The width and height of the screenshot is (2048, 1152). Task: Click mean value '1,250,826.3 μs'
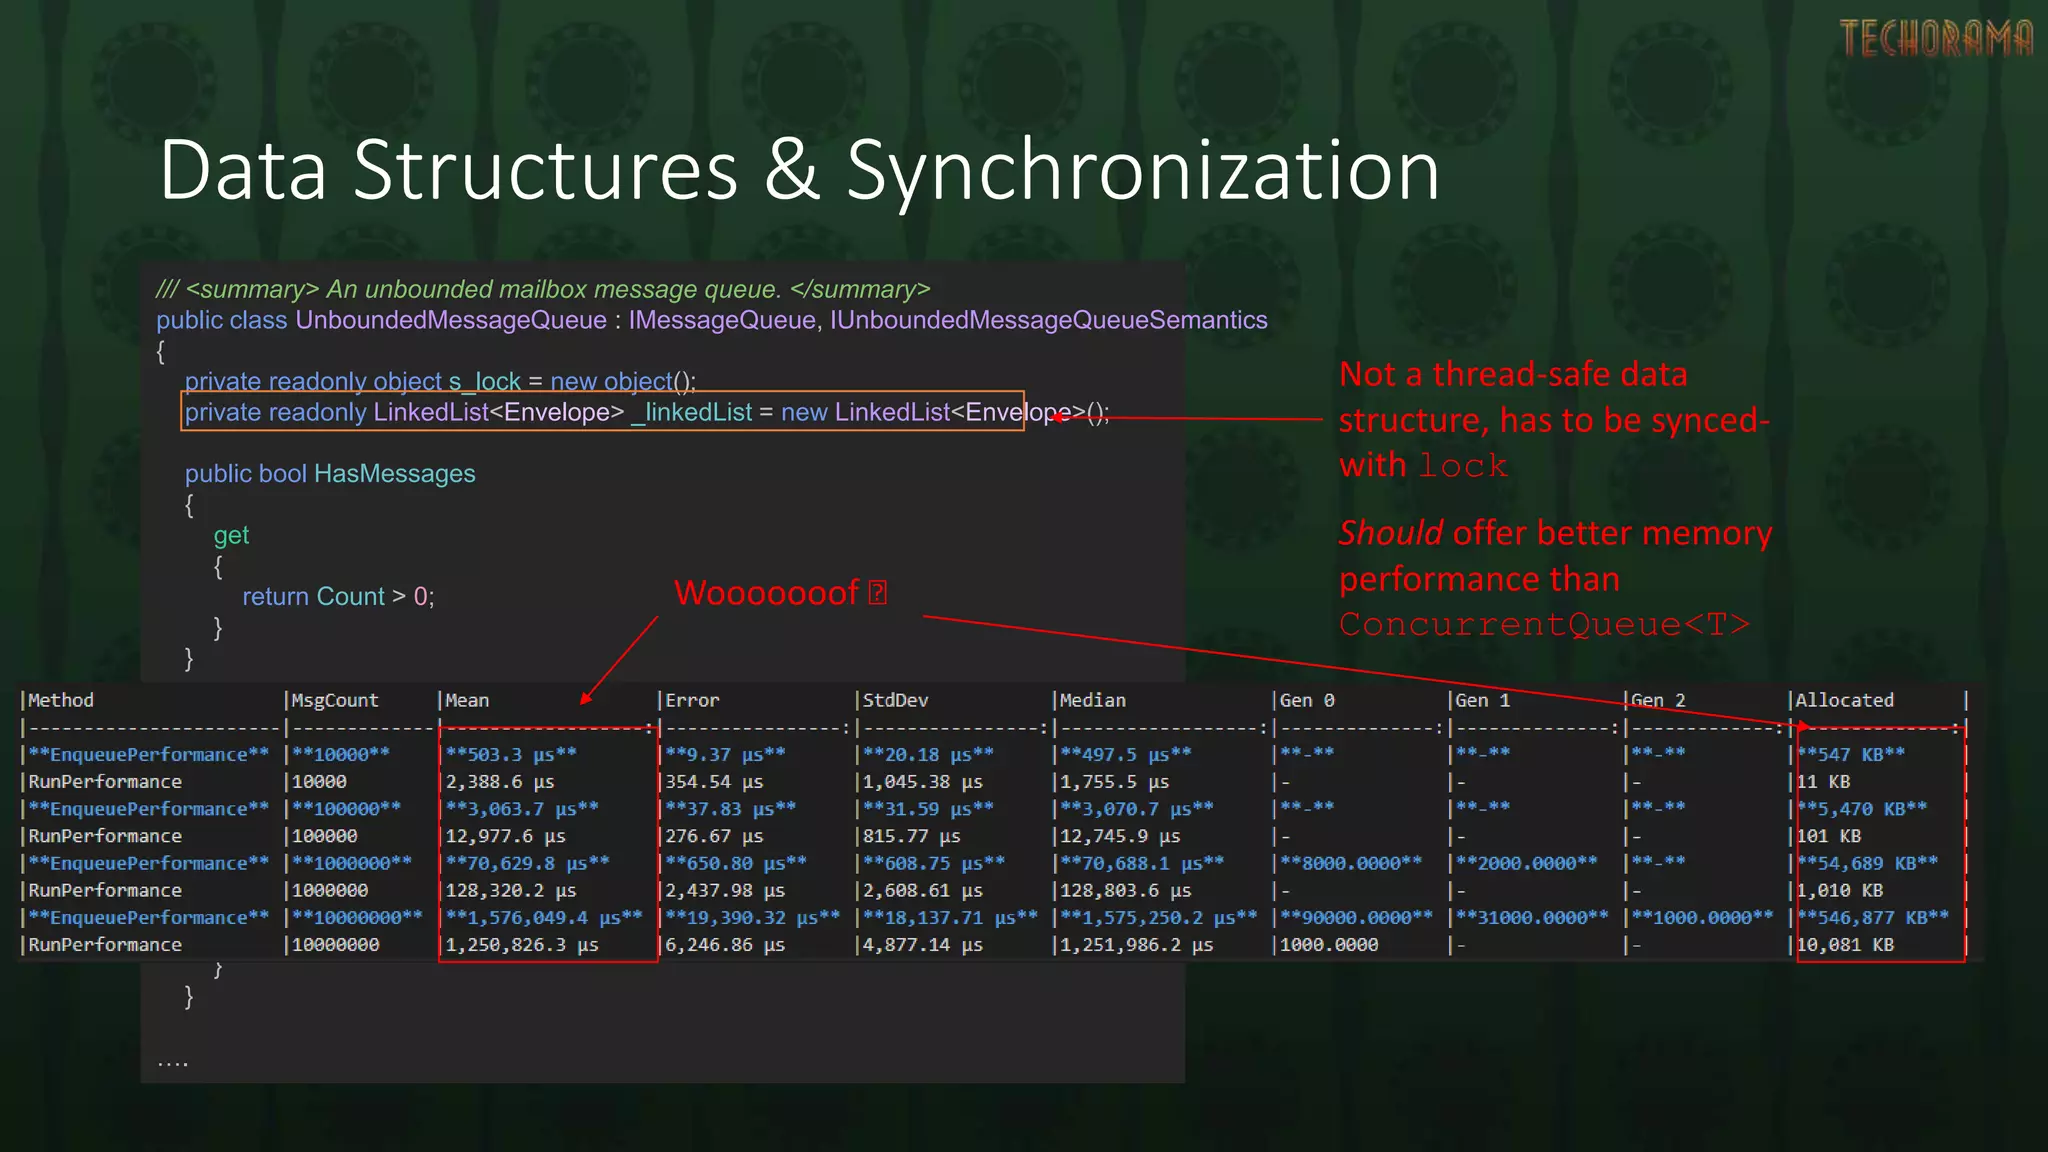click(522, 944)
